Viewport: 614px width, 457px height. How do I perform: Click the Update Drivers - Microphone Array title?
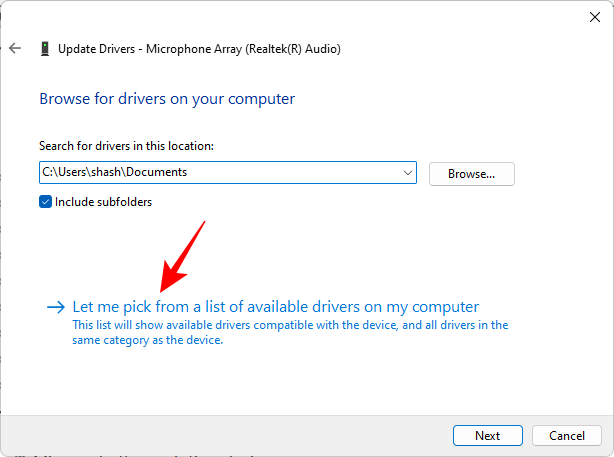point(199,49)
